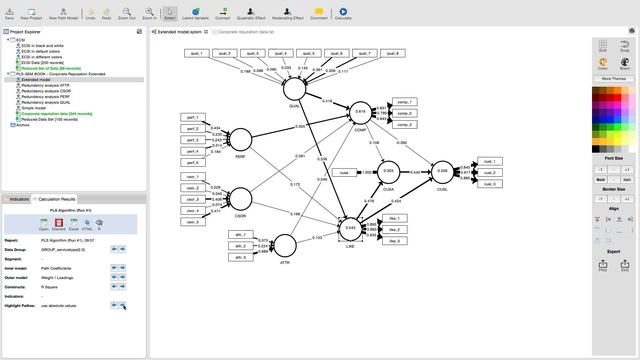Add a Comment using toolbar icon

(x=319, y=13)
